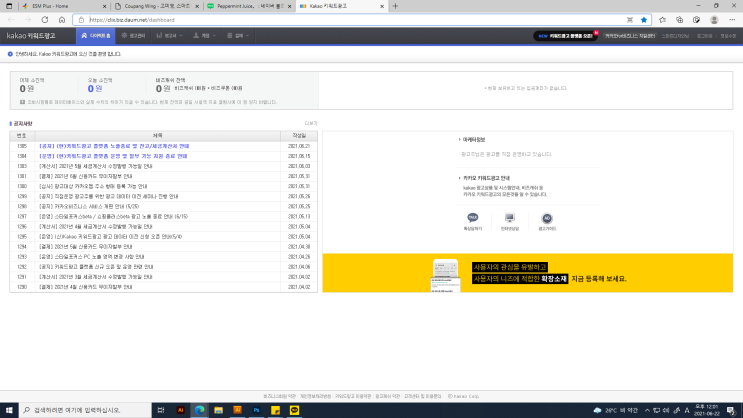This screenshot has width=743, height=418.
Task: Open notice 1290 about 2021 4월 credit card
Action: [86, 287]
